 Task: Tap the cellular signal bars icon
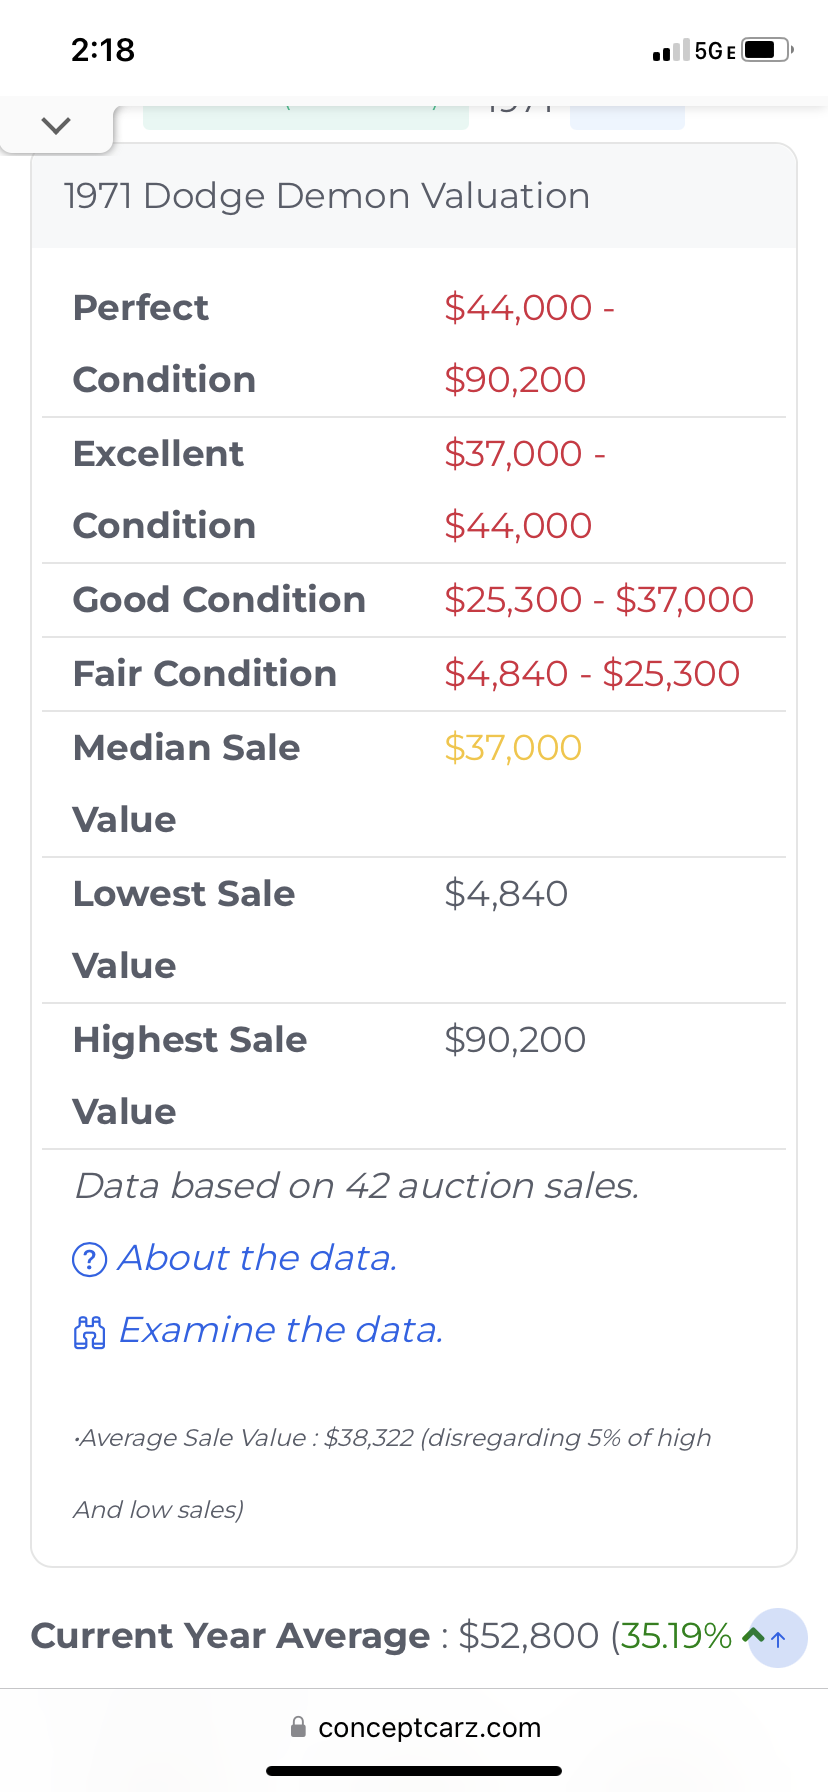point(670,50)
